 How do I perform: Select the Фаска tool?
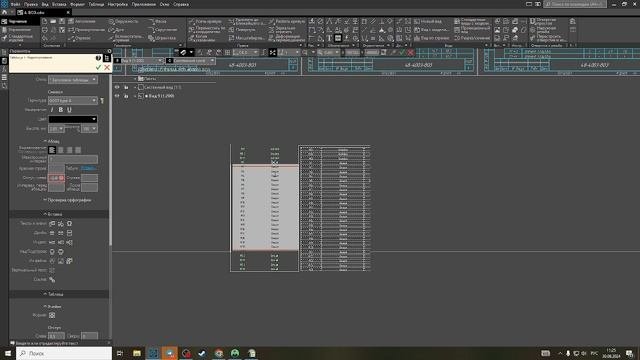[x=158, y=21]
